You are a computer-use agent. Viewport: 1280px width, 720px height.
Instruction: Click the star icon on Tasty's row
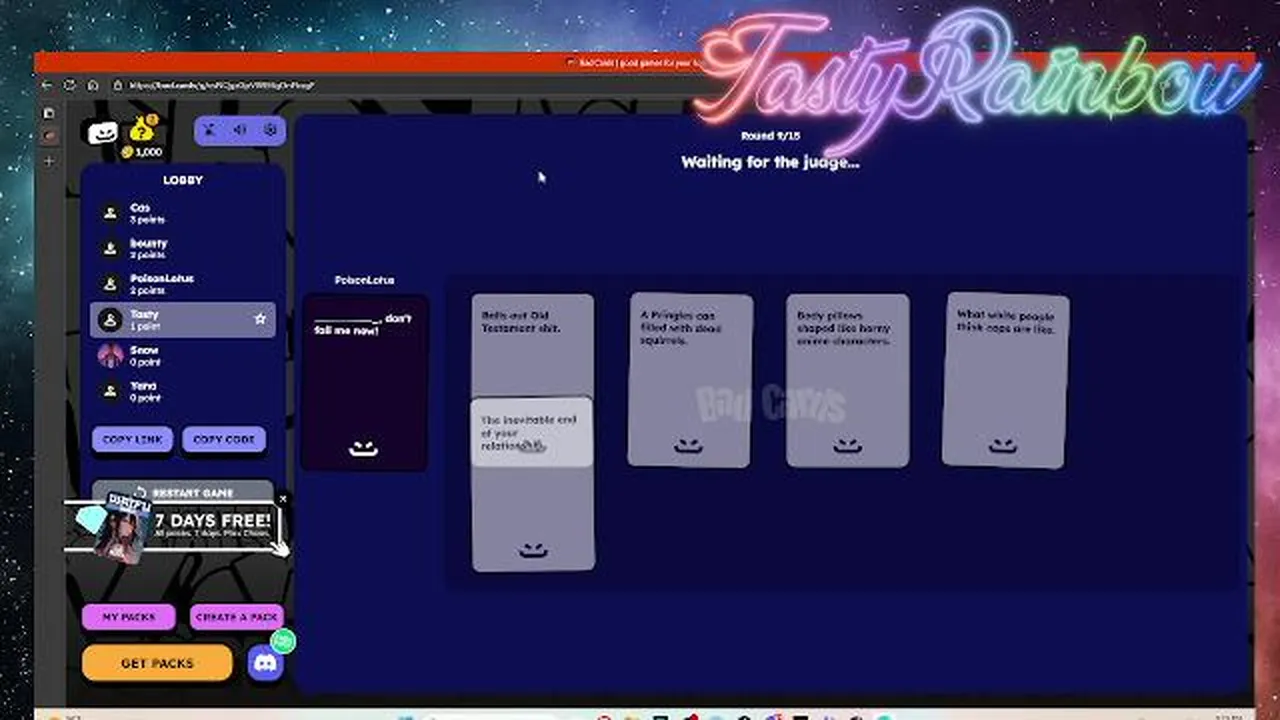click(260, 319)
